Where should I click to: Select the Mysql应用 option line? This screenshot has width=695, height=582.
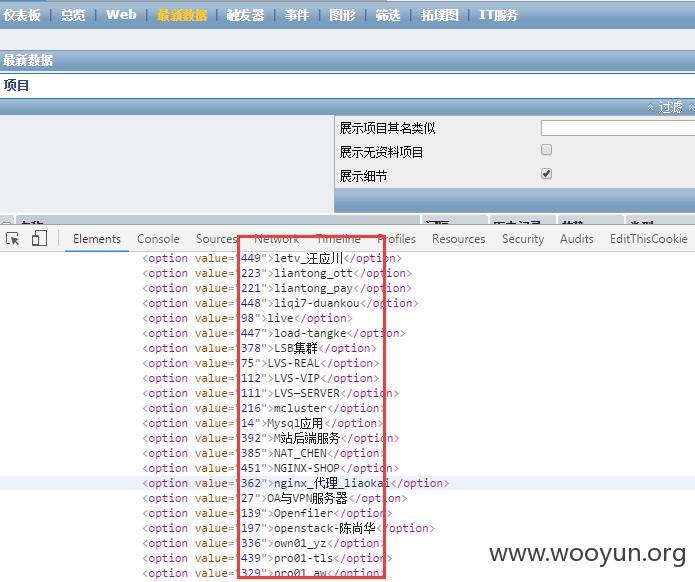[262, 423]
